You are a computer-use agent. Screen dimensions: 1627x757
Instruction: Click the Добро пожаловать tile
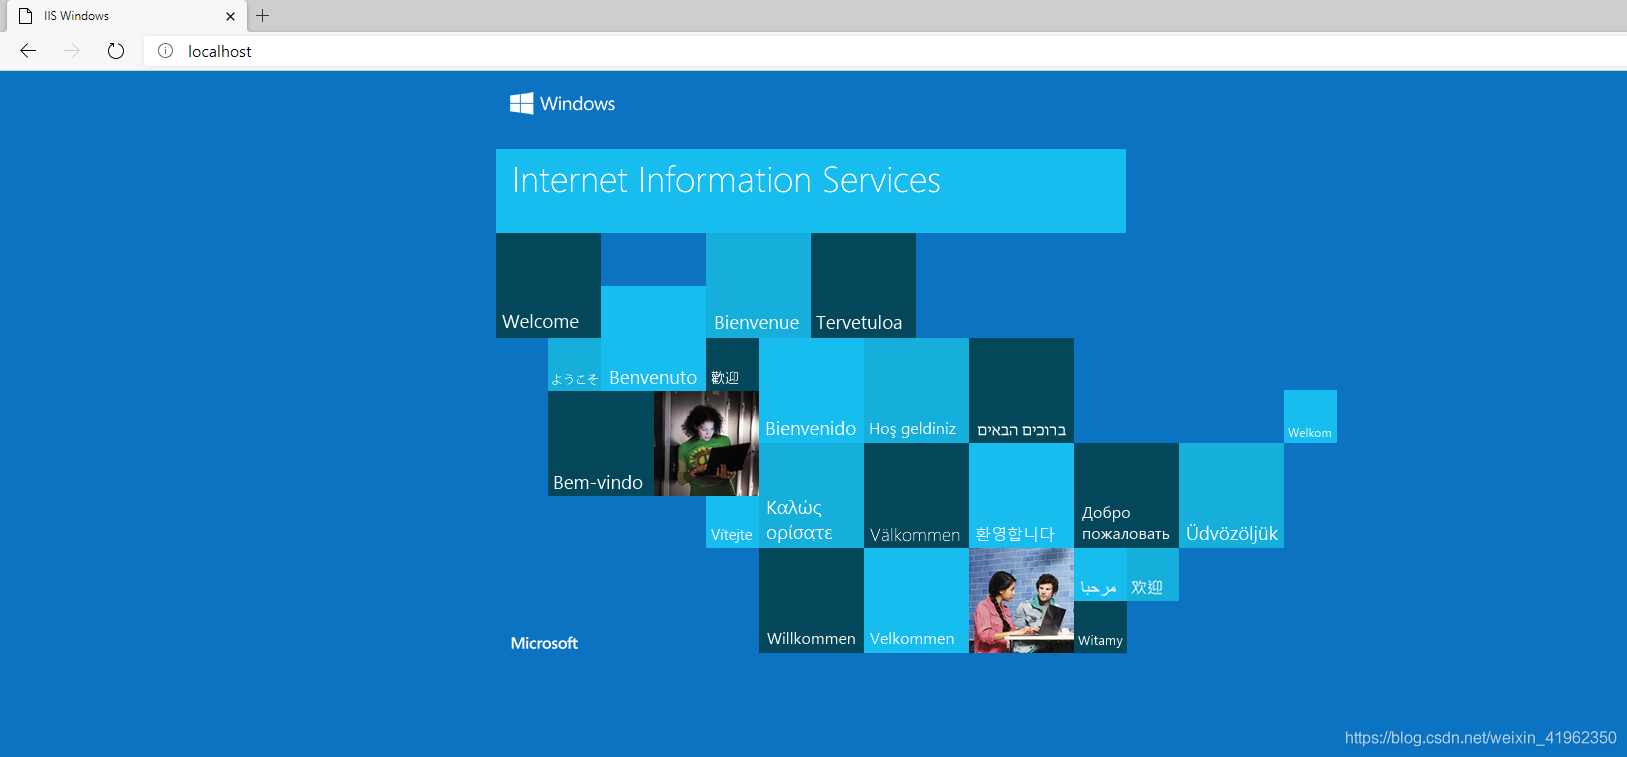[x=1126, y=495]
